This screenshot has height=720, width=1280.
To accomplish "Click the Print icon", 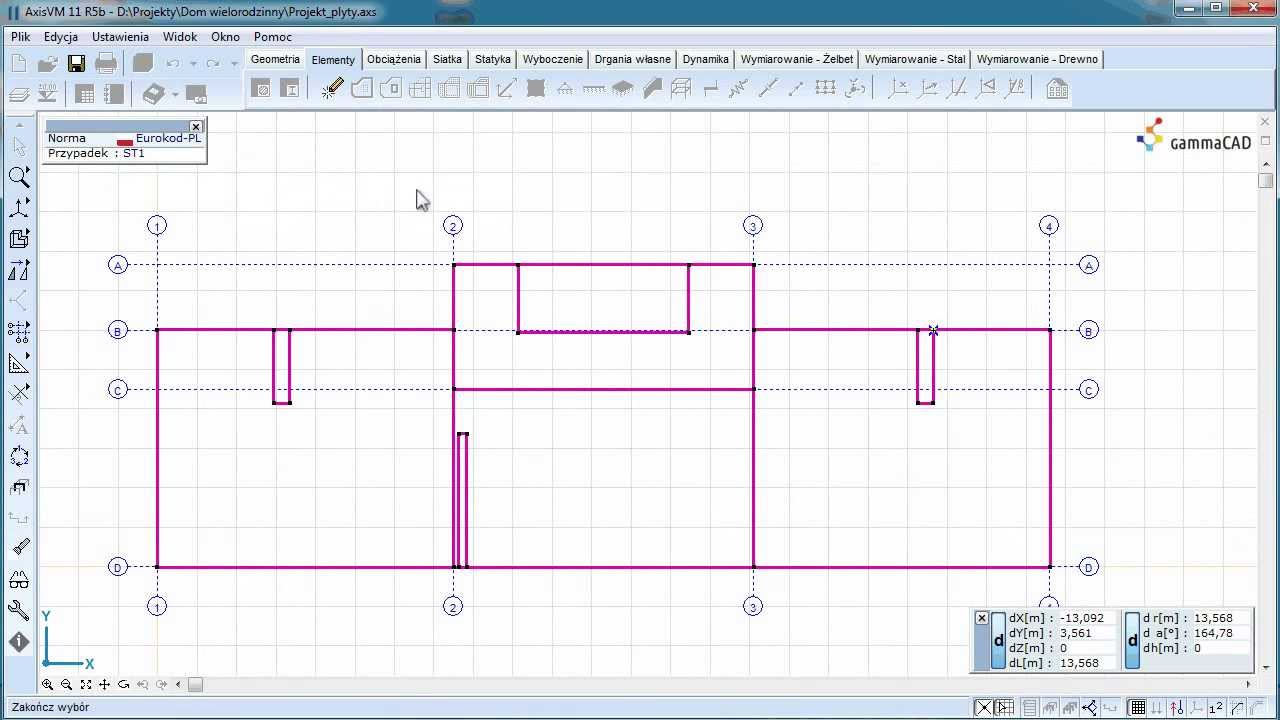I will pos(106,63).
